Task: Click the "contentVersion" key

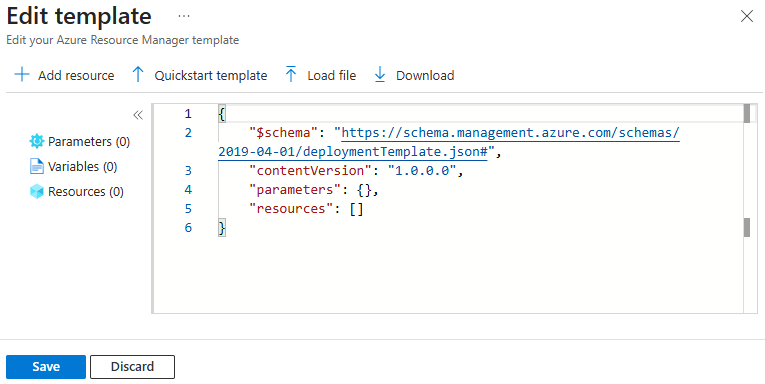Action: click(310, 171)
